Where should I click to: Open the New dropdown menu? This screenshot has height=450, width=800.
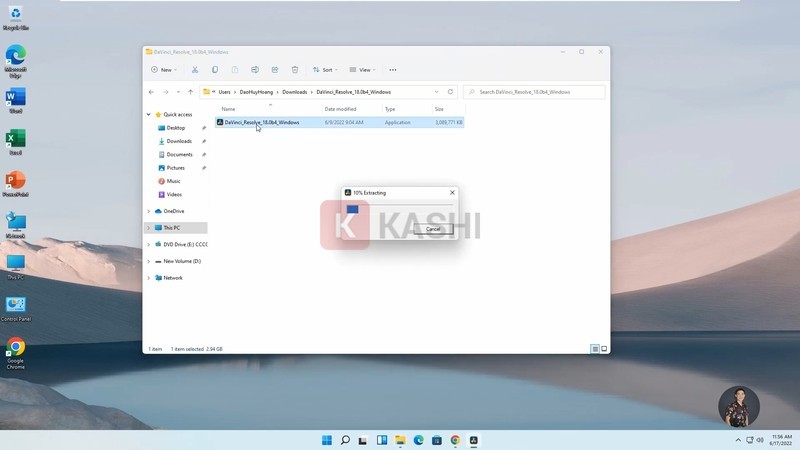click(164, 70)
